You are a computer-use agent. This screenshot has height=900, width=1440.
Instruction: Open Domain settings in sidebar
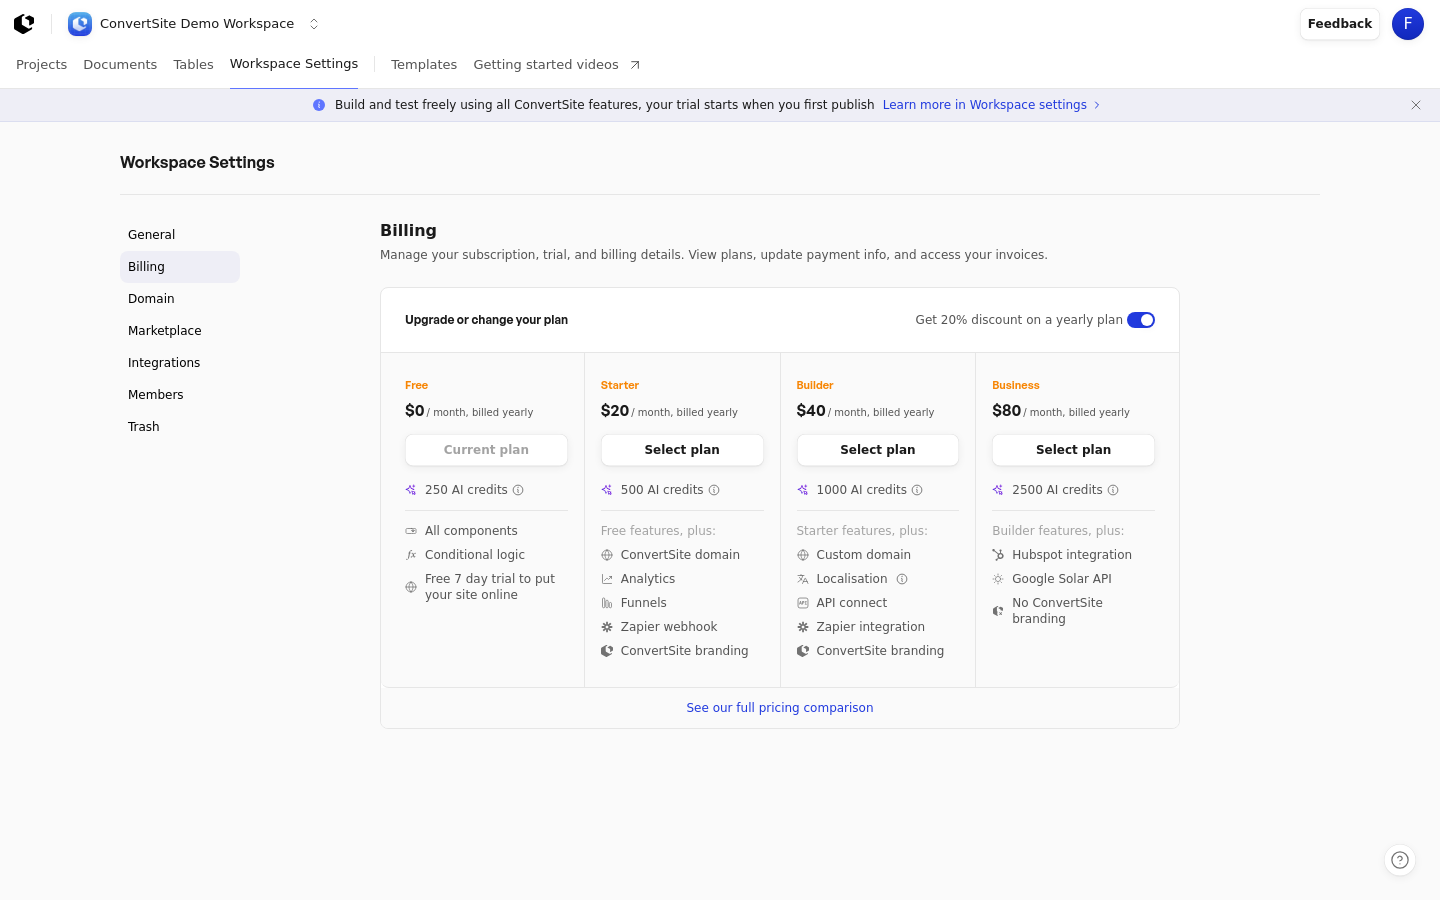(x=180, y=299)
